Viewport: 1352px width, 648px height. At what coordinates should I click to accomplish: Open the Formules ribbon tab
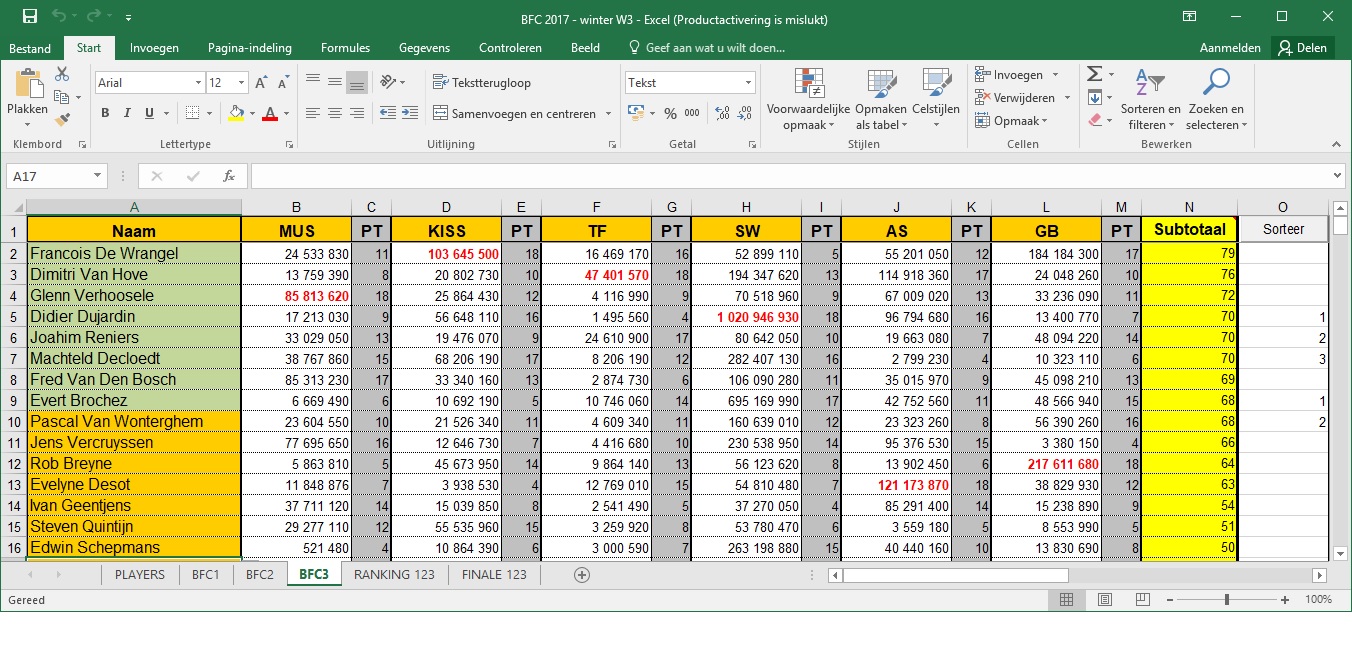[x=345, y=48]
